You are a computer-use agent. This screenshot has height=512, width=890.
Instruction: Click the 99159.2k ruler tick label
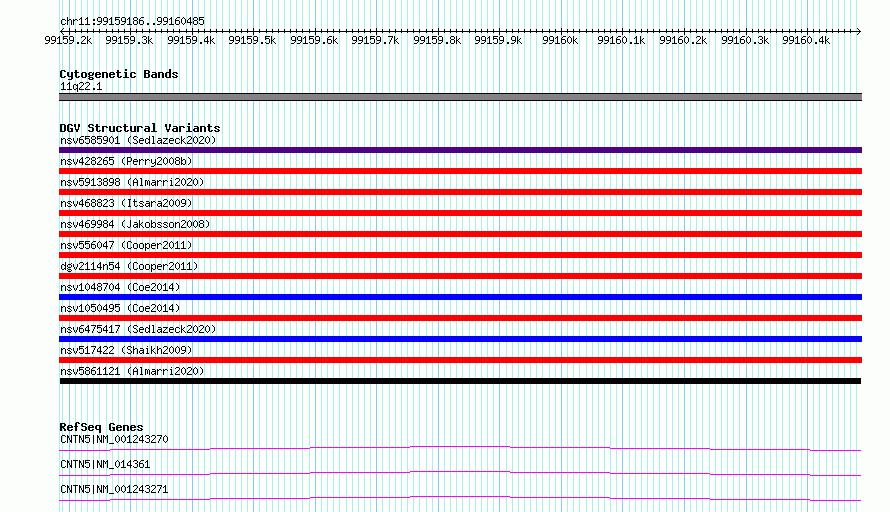[x=68, y=40]
